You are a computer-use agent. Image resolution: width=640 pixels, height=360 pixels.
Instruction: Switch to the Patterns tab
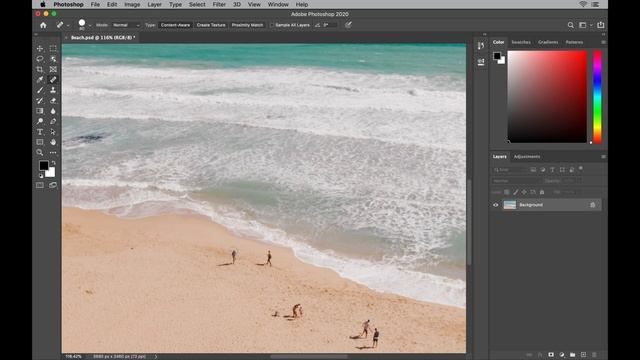[x=574, y=42]
